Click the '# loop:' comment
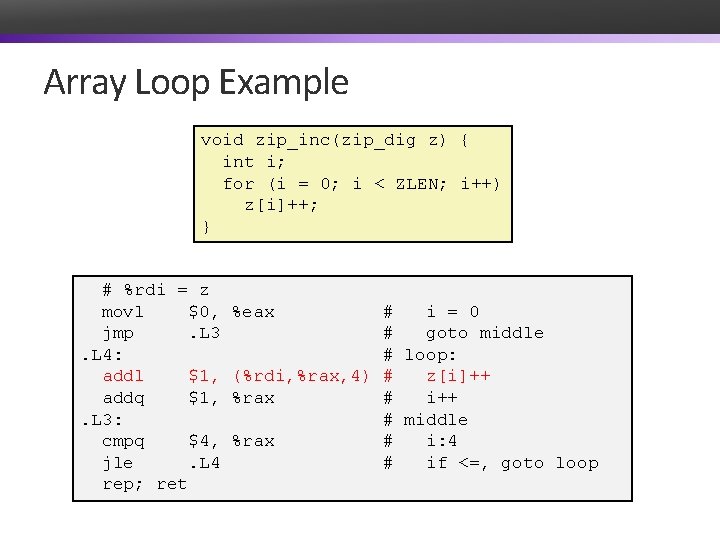The image size is (720, 540). [x=420, y=355]
